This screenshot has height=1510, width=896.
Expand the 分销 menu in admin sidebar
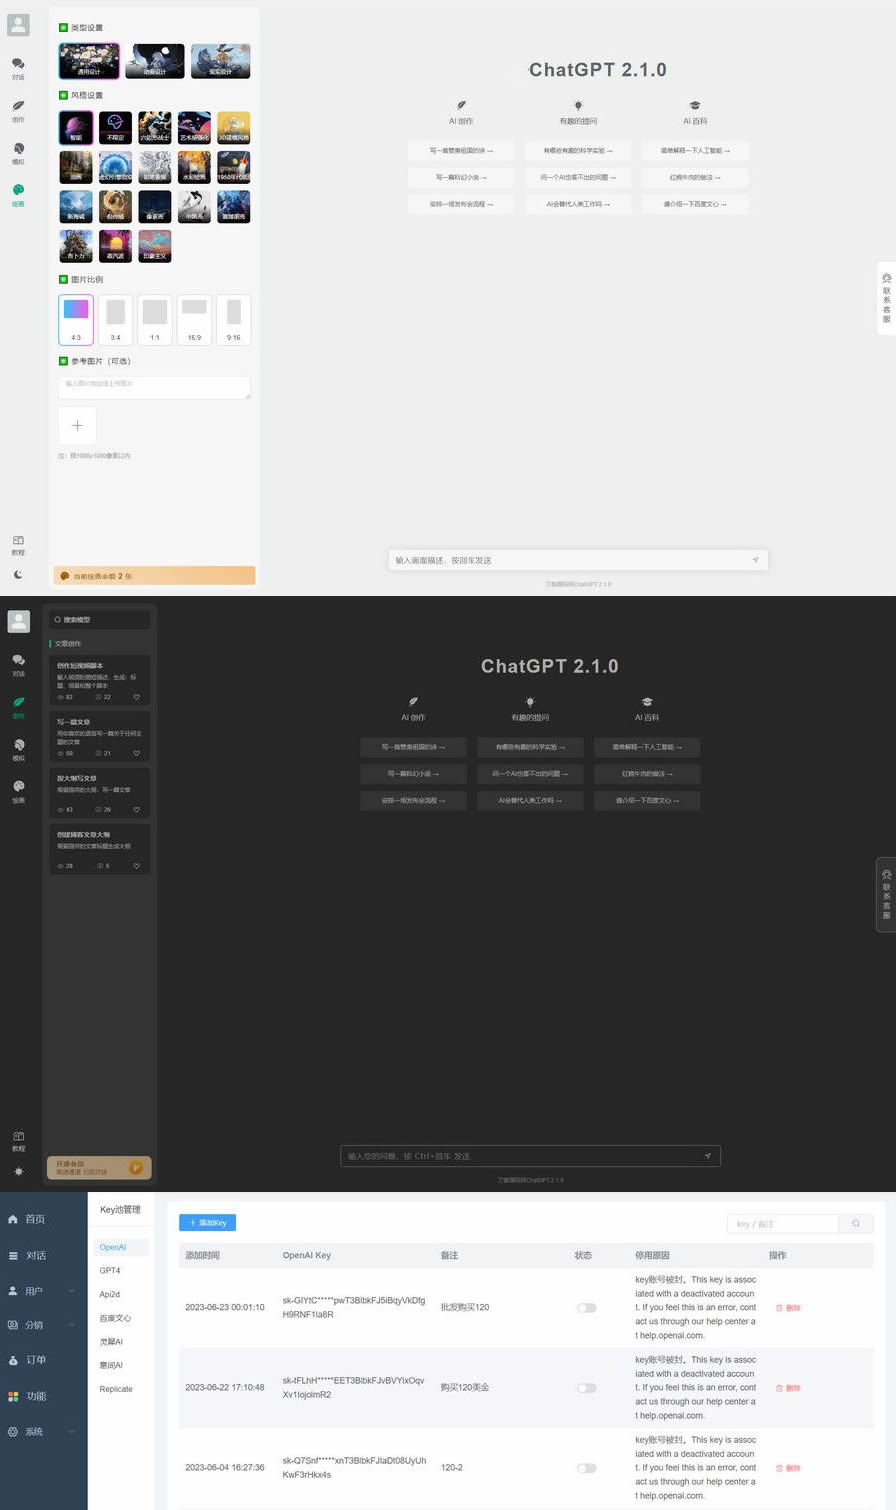click(x=43, y=1325)
